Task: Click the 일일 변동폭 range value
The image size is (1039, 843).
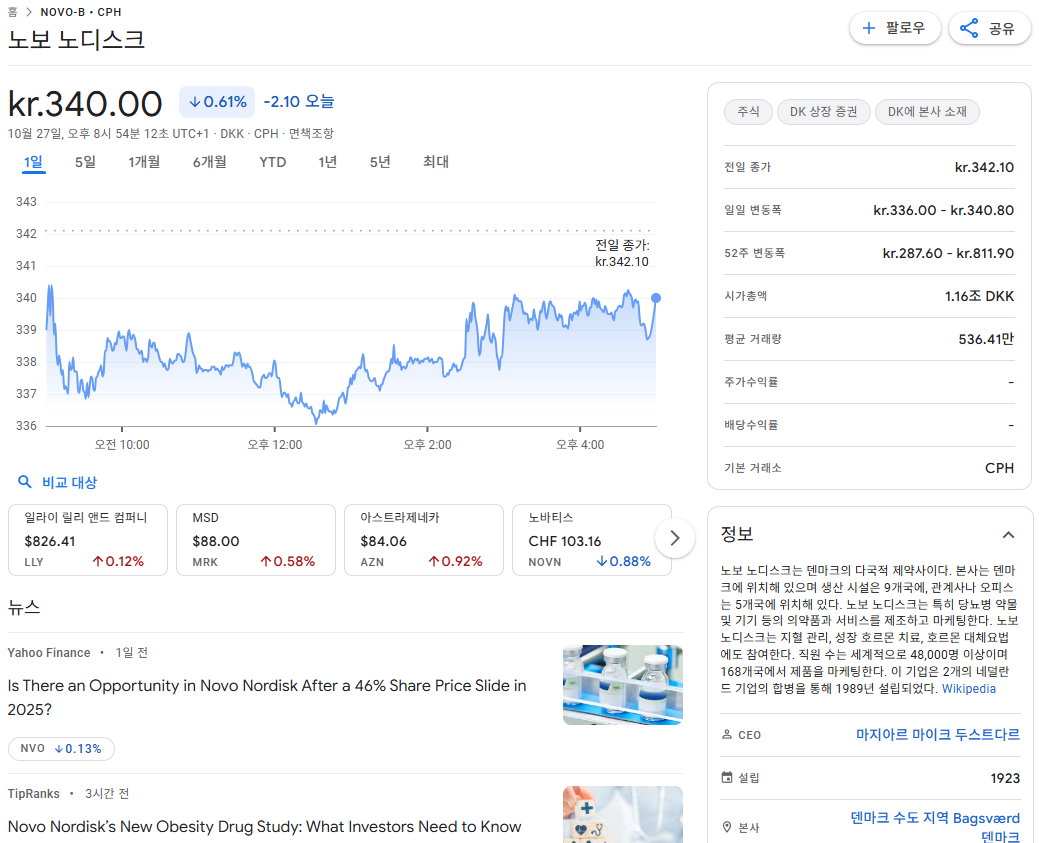Action: click(x=944, y=210)
